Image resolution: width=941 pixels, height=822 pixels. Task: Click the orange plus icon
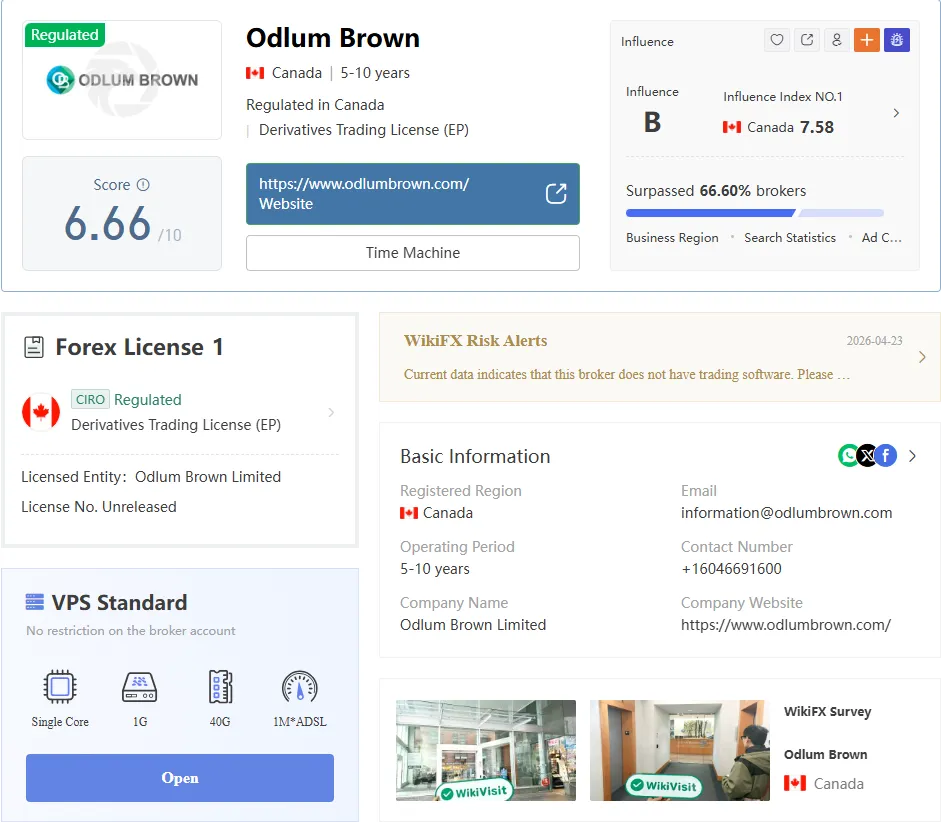pyautogui.click(x=867, y=40)
